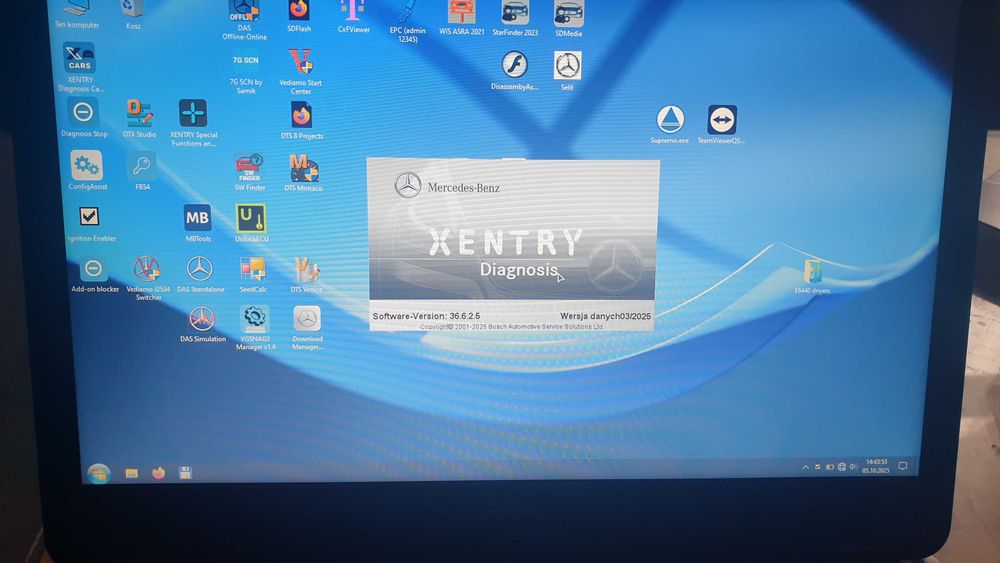Screen dimensions: 1000x563
Task: Open network globe tray icon
Action: click(842, 467)
